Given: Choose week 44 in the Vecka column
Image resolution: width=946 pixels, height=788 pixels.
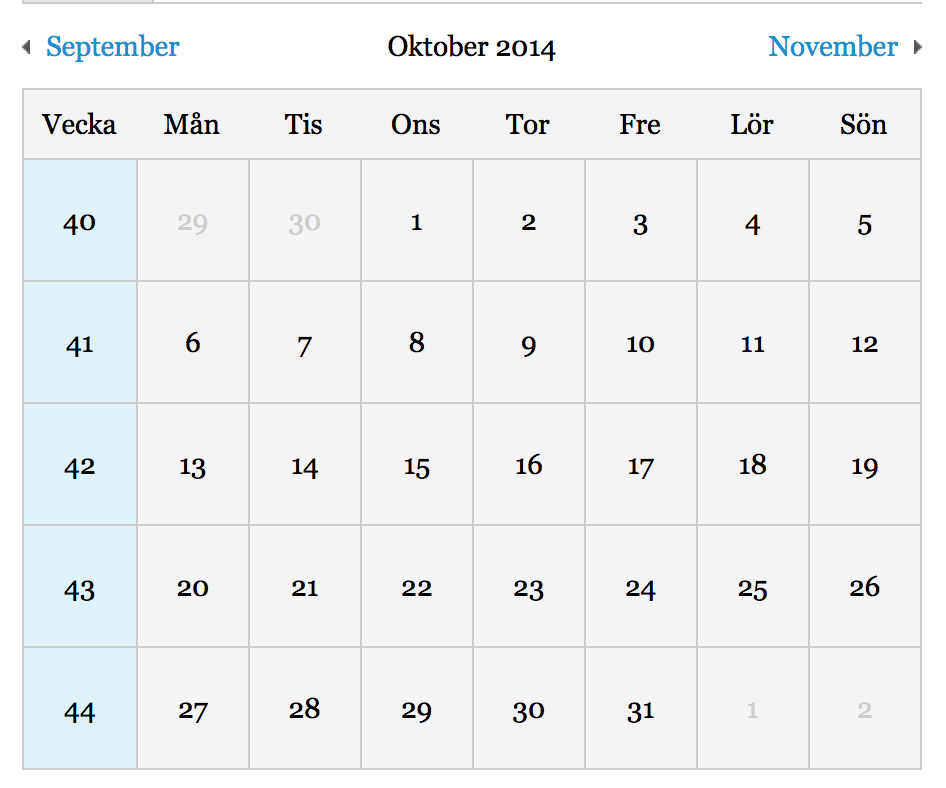Looking at the screenshot, I should click(x=80, y=708).
